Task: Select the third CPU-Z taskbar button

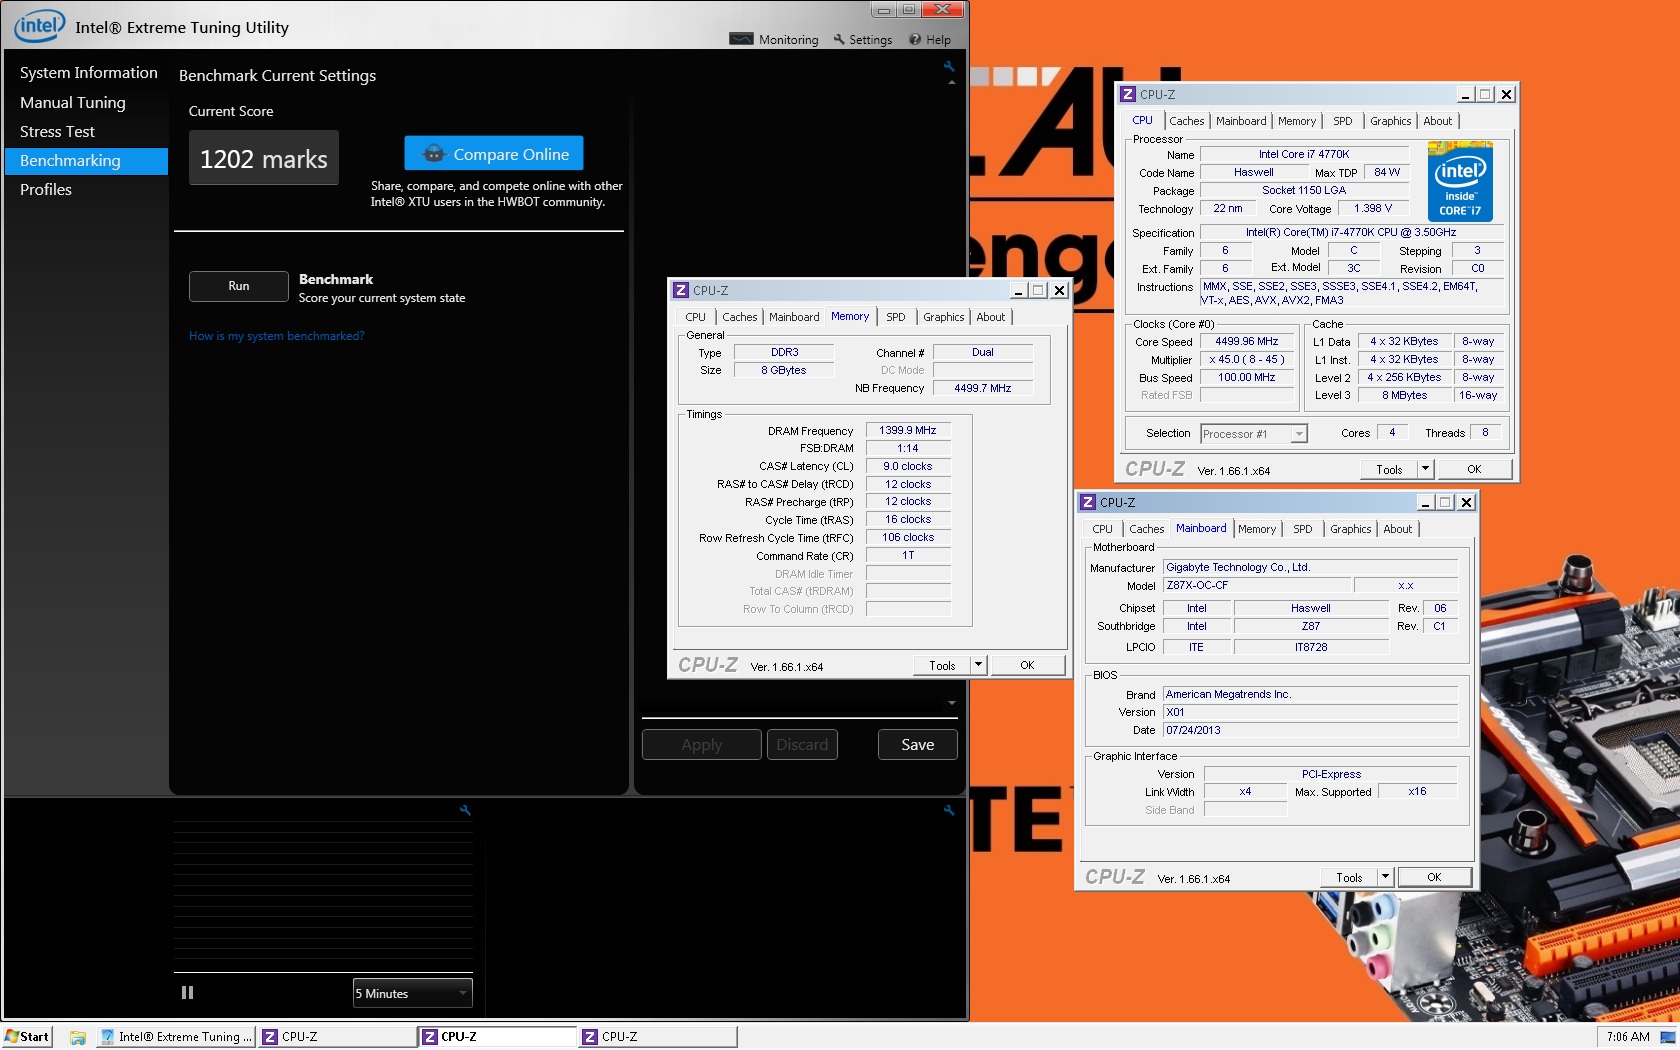Action: tap(657, 1037)
